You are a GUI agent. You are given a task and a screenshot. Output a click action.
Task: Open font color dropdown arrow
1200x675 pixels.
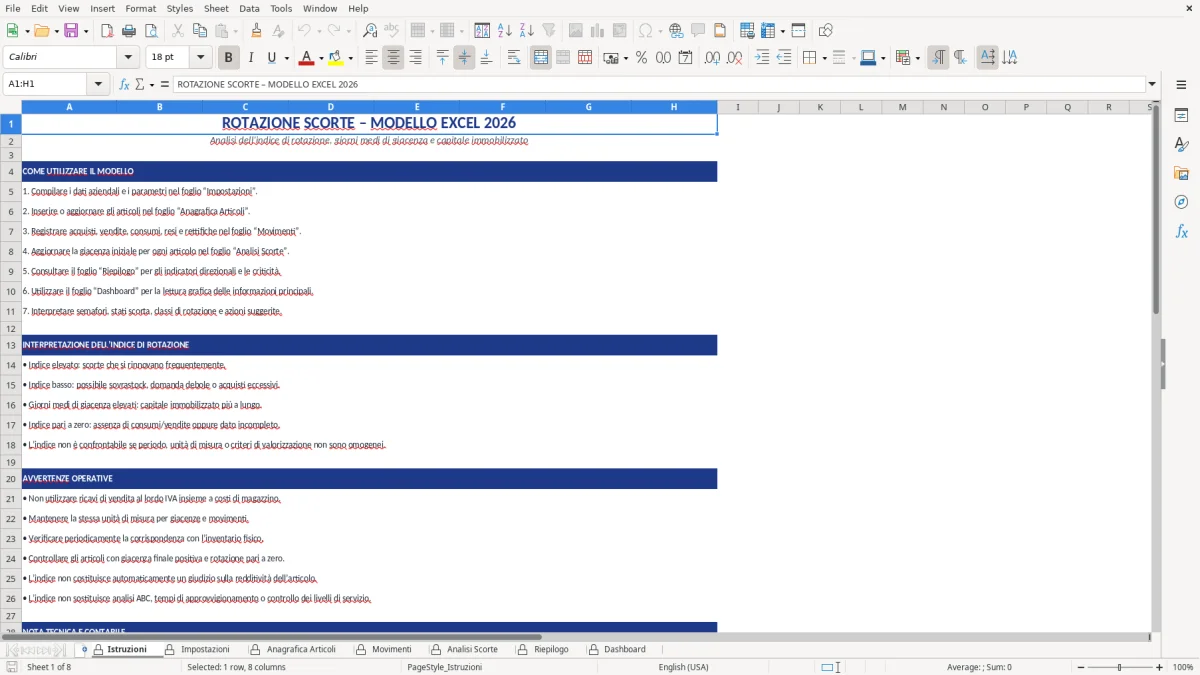pyautogui.click(x=321, y=58)
